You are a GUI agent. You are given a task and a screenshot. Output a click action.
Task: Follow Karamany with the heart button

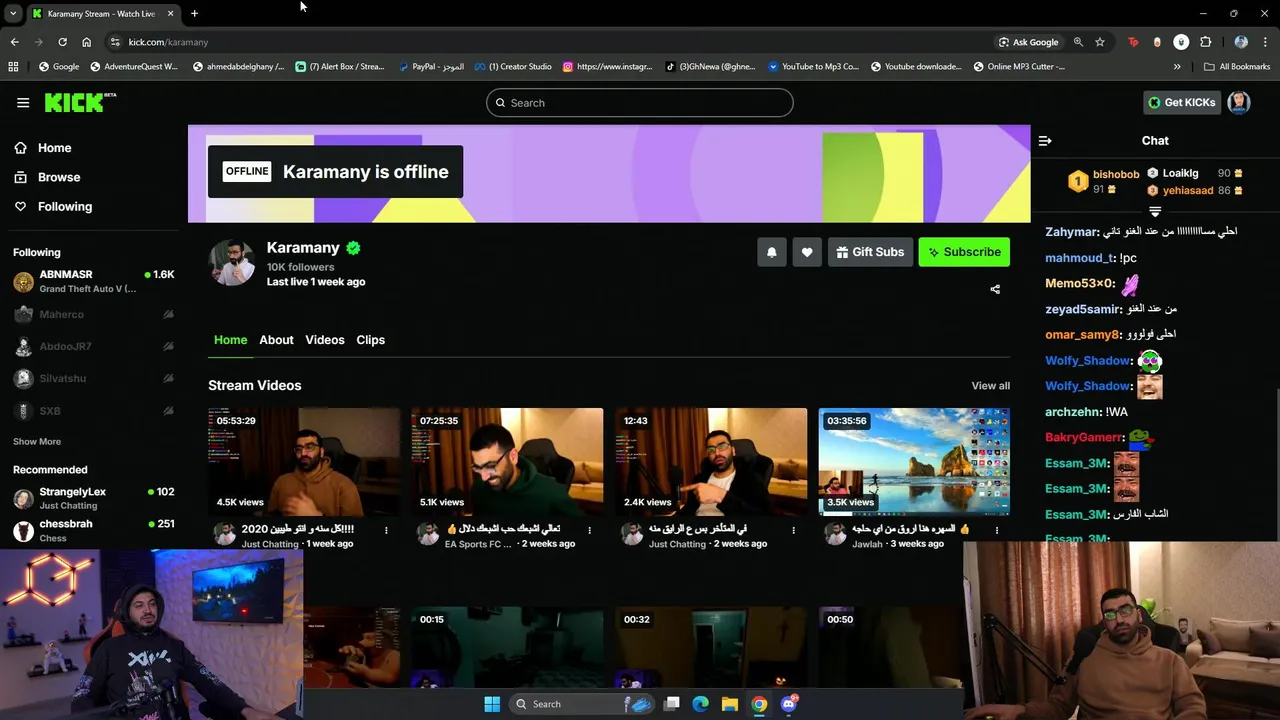click(x=807, y=252)
